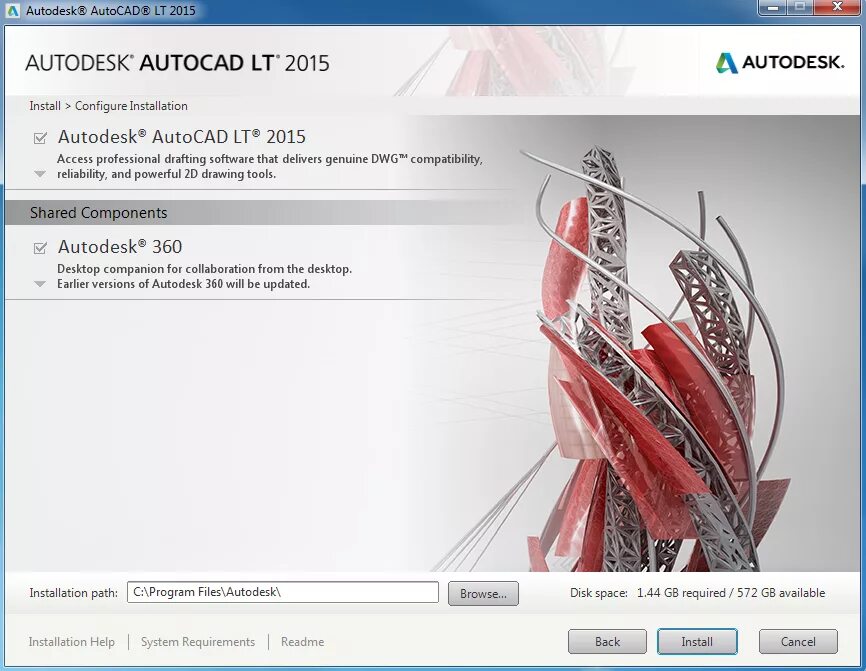
Task: Start installation with the Install button
Action: coord(697,642)
